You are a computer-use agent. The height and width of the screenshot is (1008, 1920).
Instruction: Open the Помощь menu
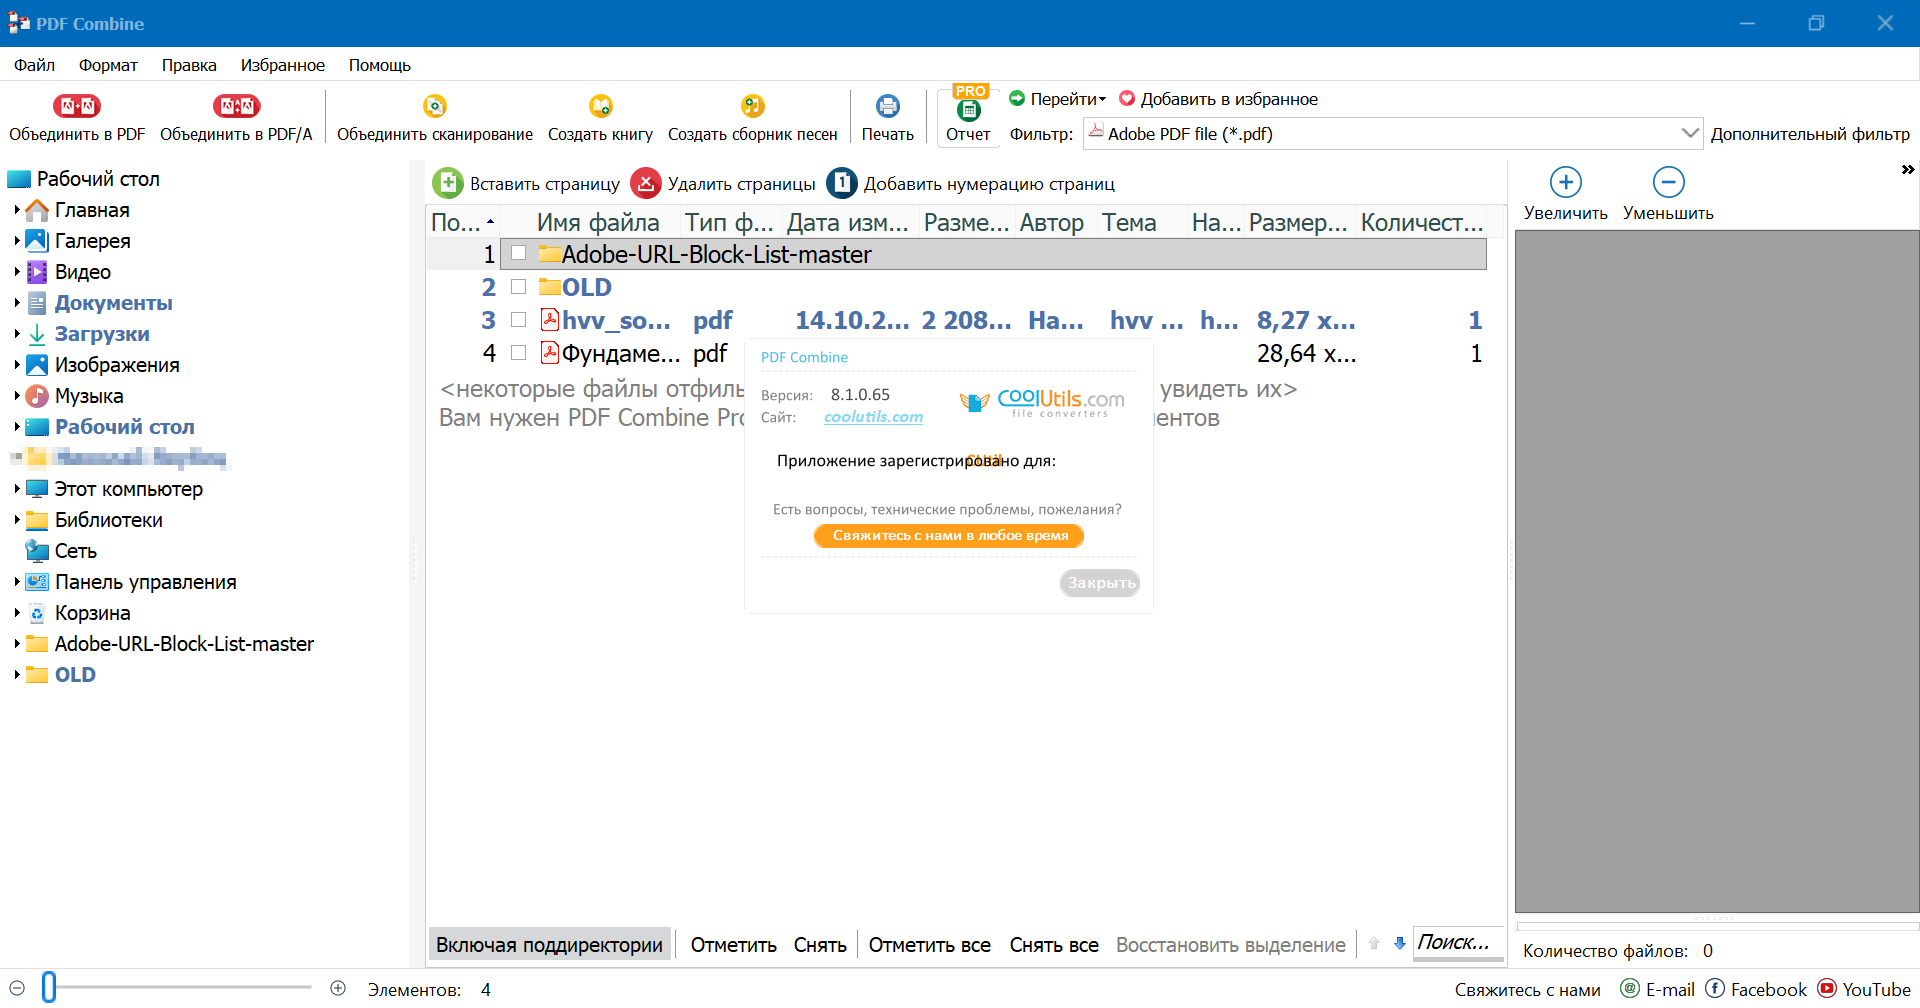380,65
